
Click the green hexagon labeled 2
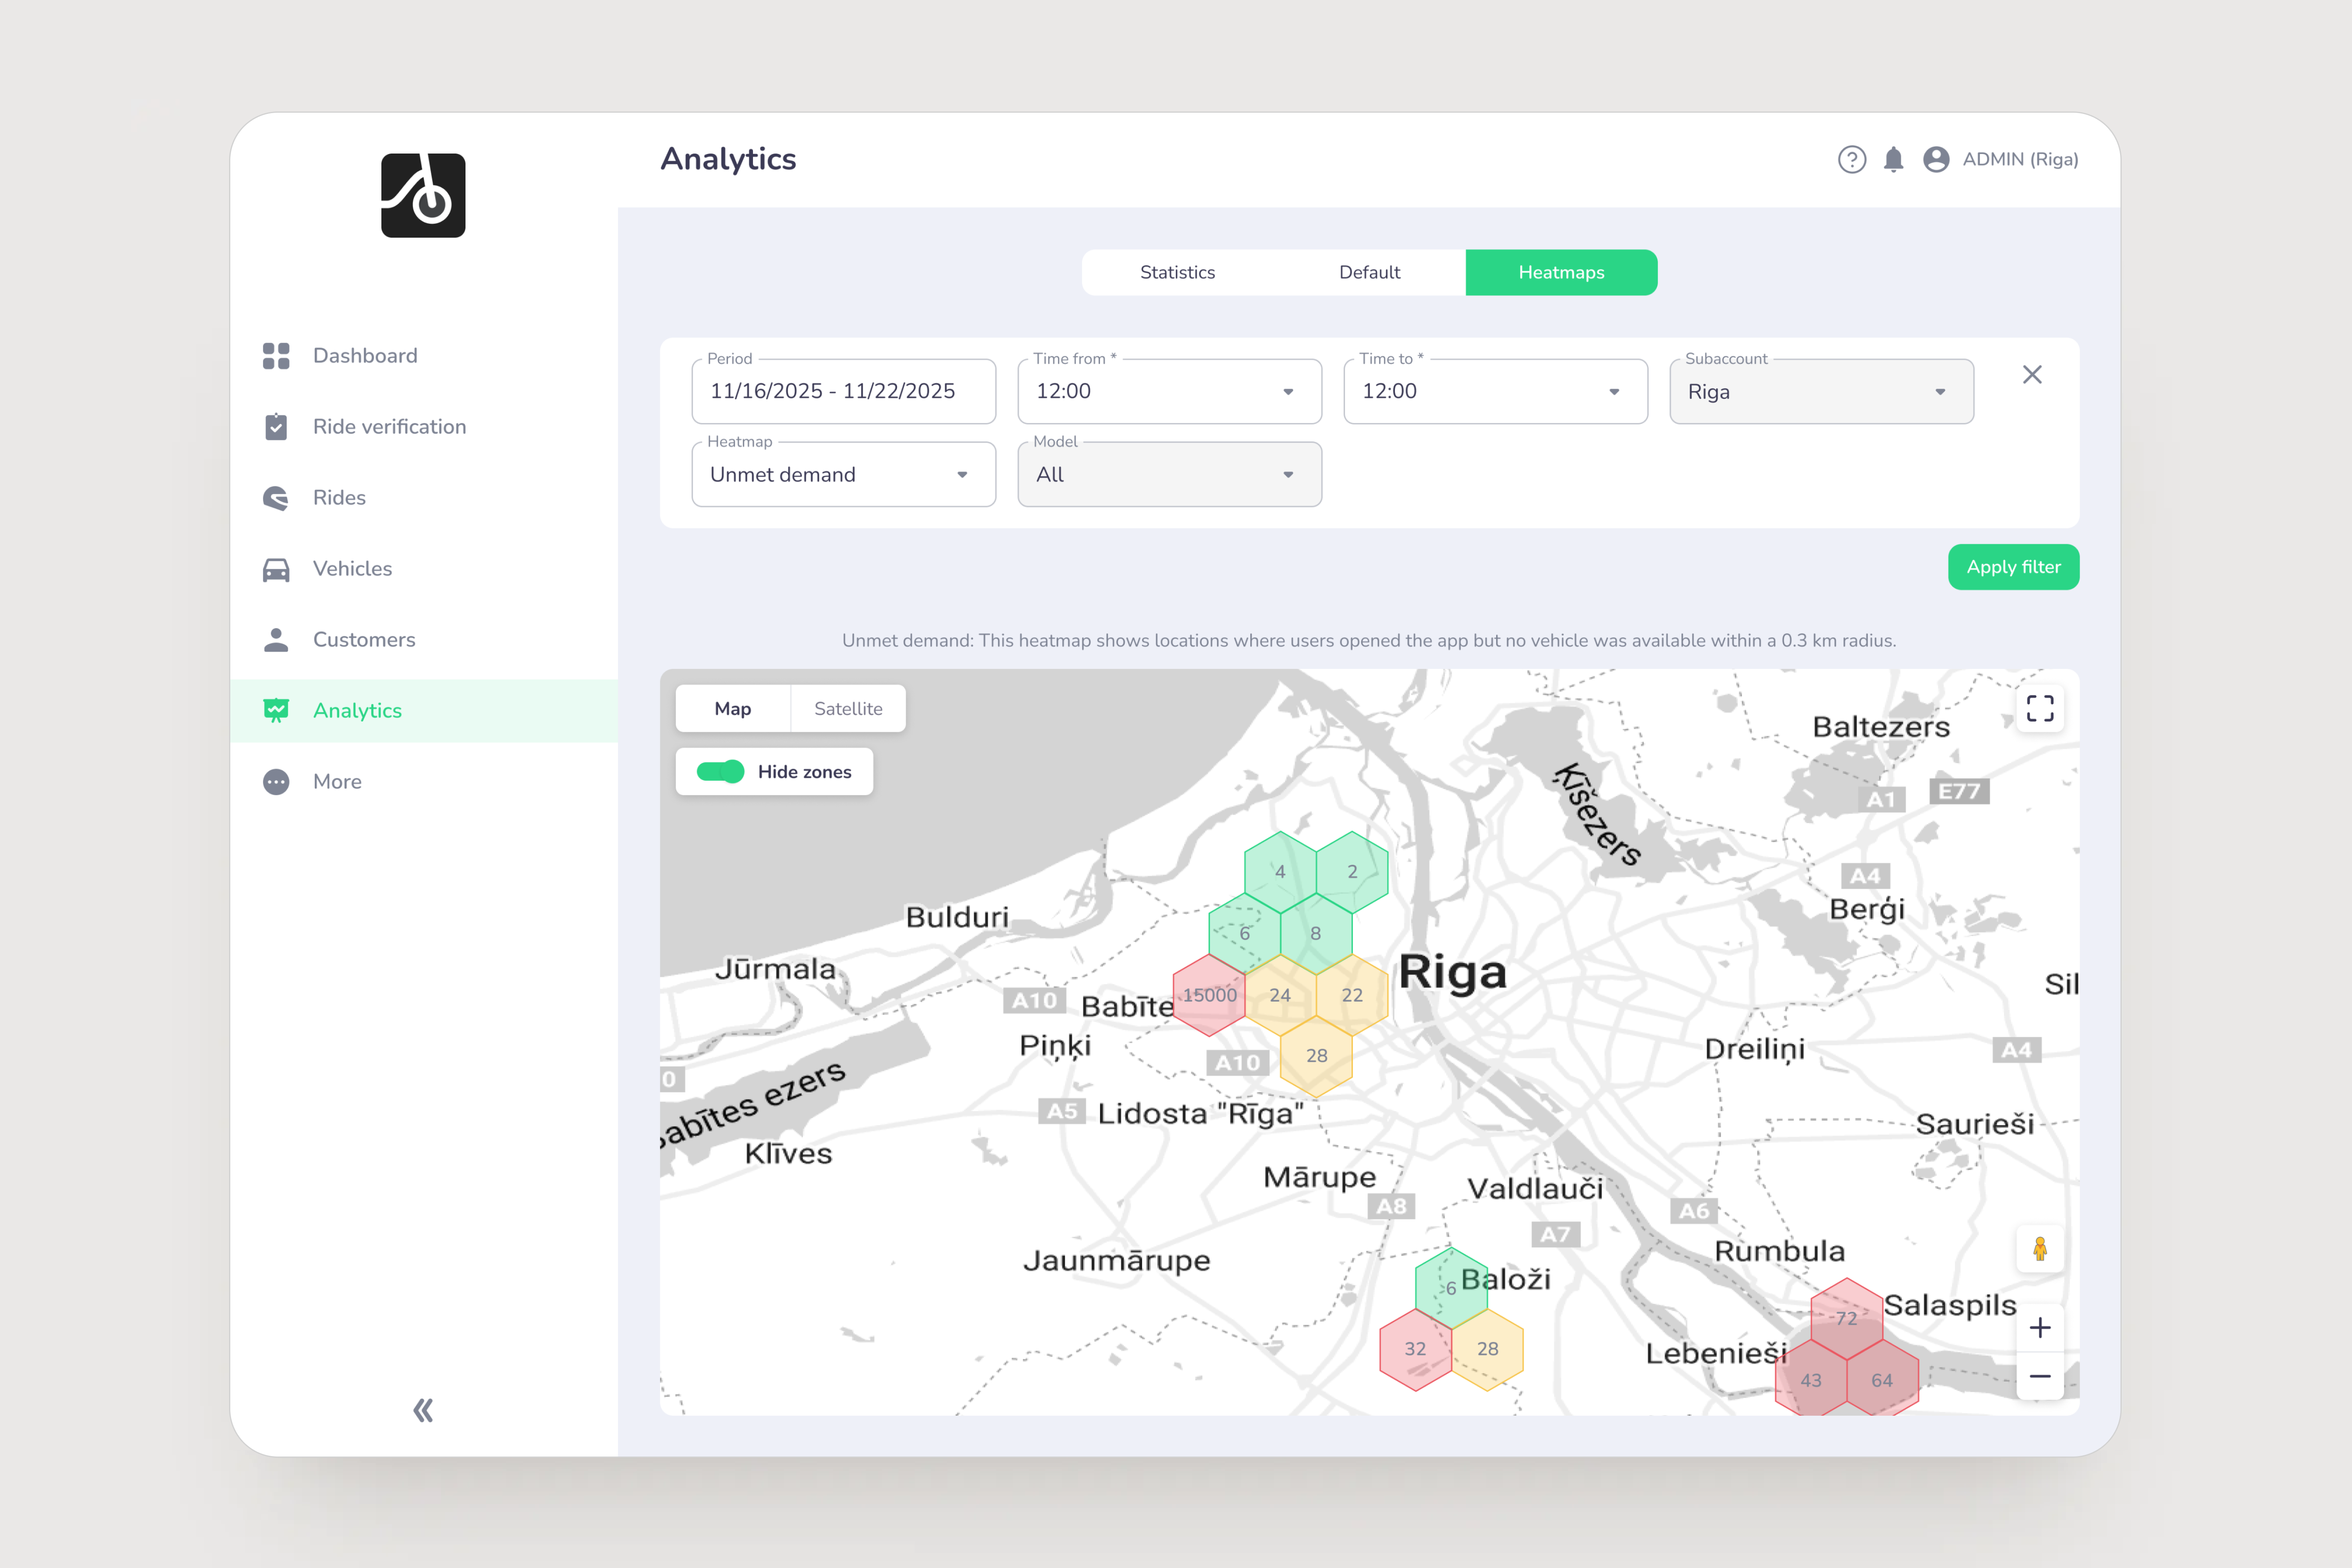click(1352, 872)
